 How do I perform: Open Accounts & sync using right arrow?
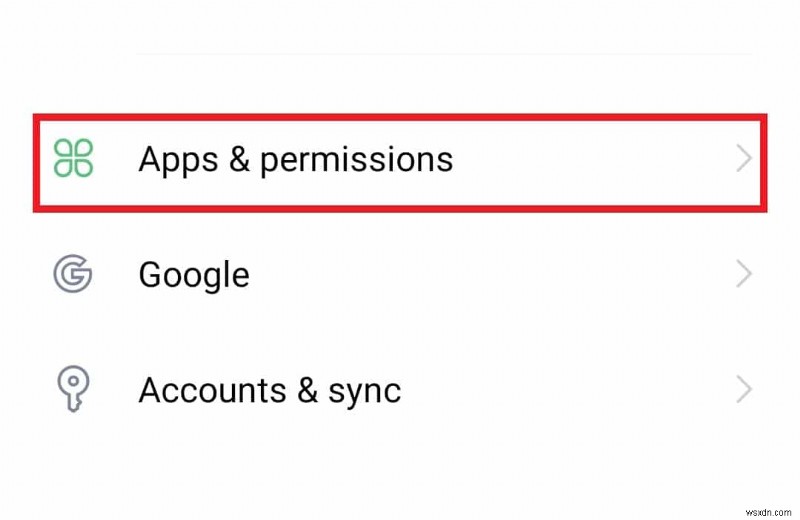pyautogui.click(x=743, y=389)
